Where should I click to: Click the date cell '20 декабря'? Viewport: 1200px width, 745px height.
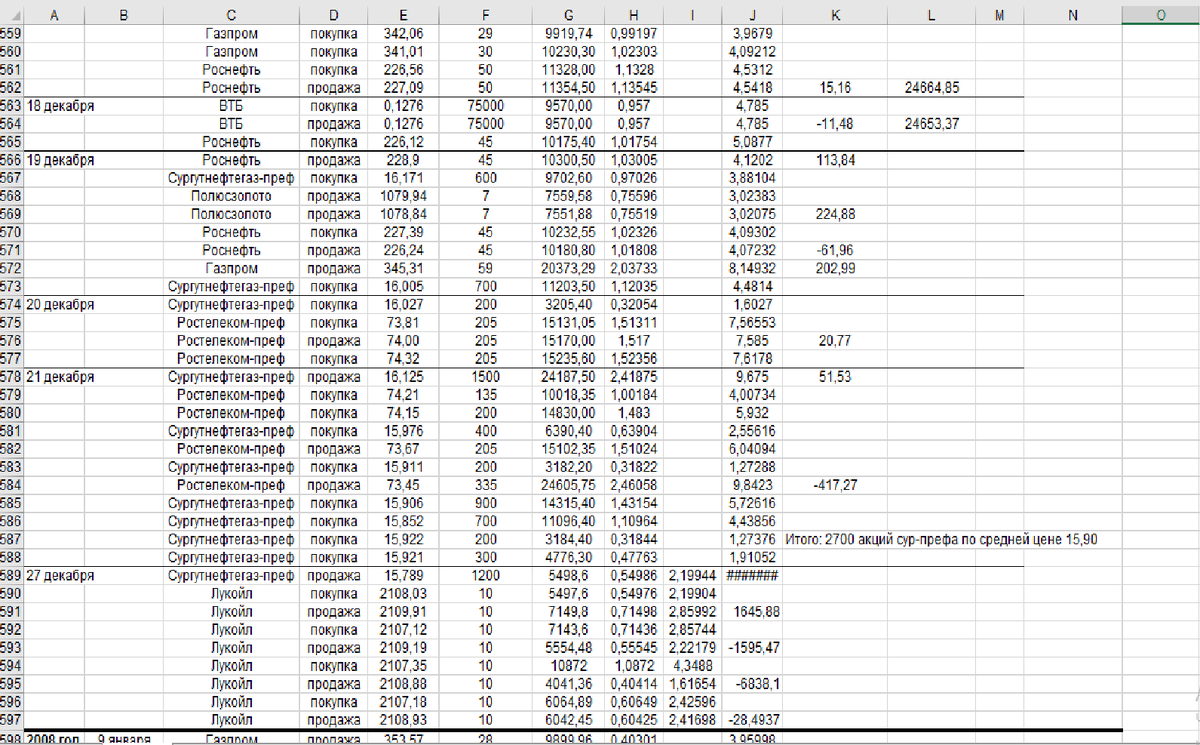59,304
